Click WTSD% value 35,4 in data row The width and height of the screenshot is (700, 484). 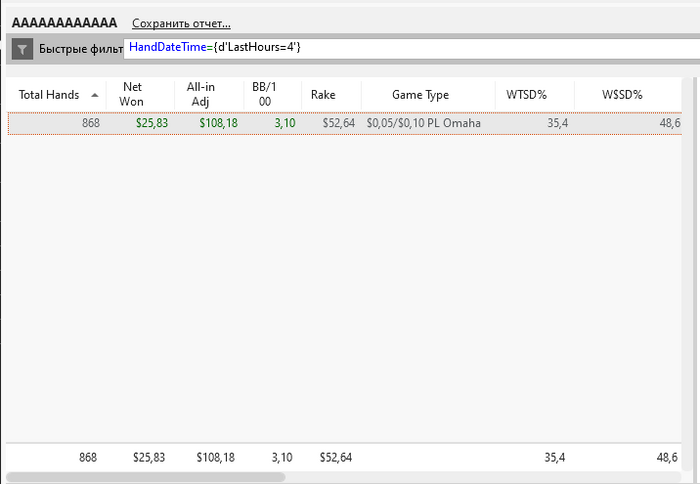[558, 123]
